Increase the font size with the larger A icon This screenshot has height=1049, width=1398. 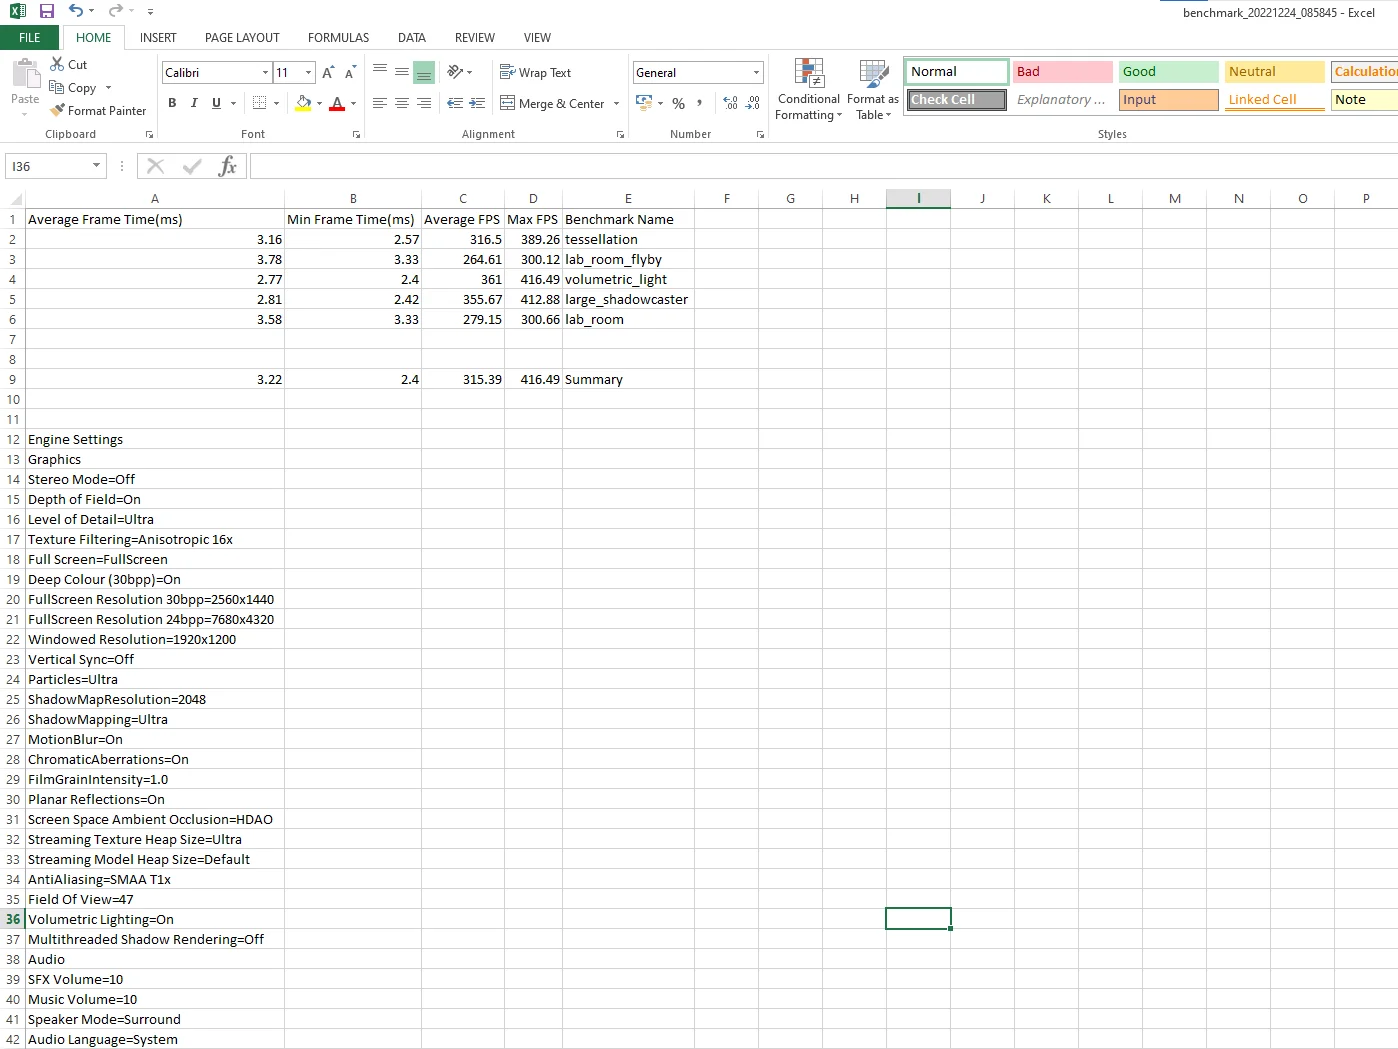pyautogui.click(x=328, y=72)
